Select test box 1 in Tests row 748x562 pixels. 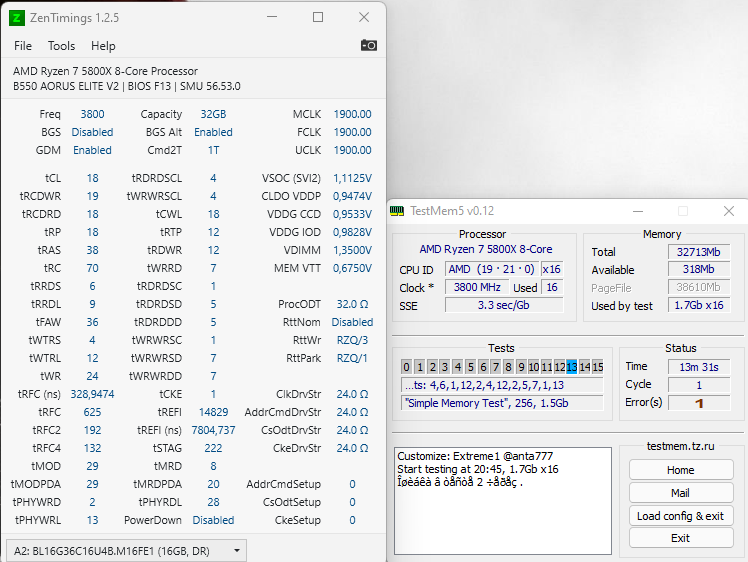[419, 366]
